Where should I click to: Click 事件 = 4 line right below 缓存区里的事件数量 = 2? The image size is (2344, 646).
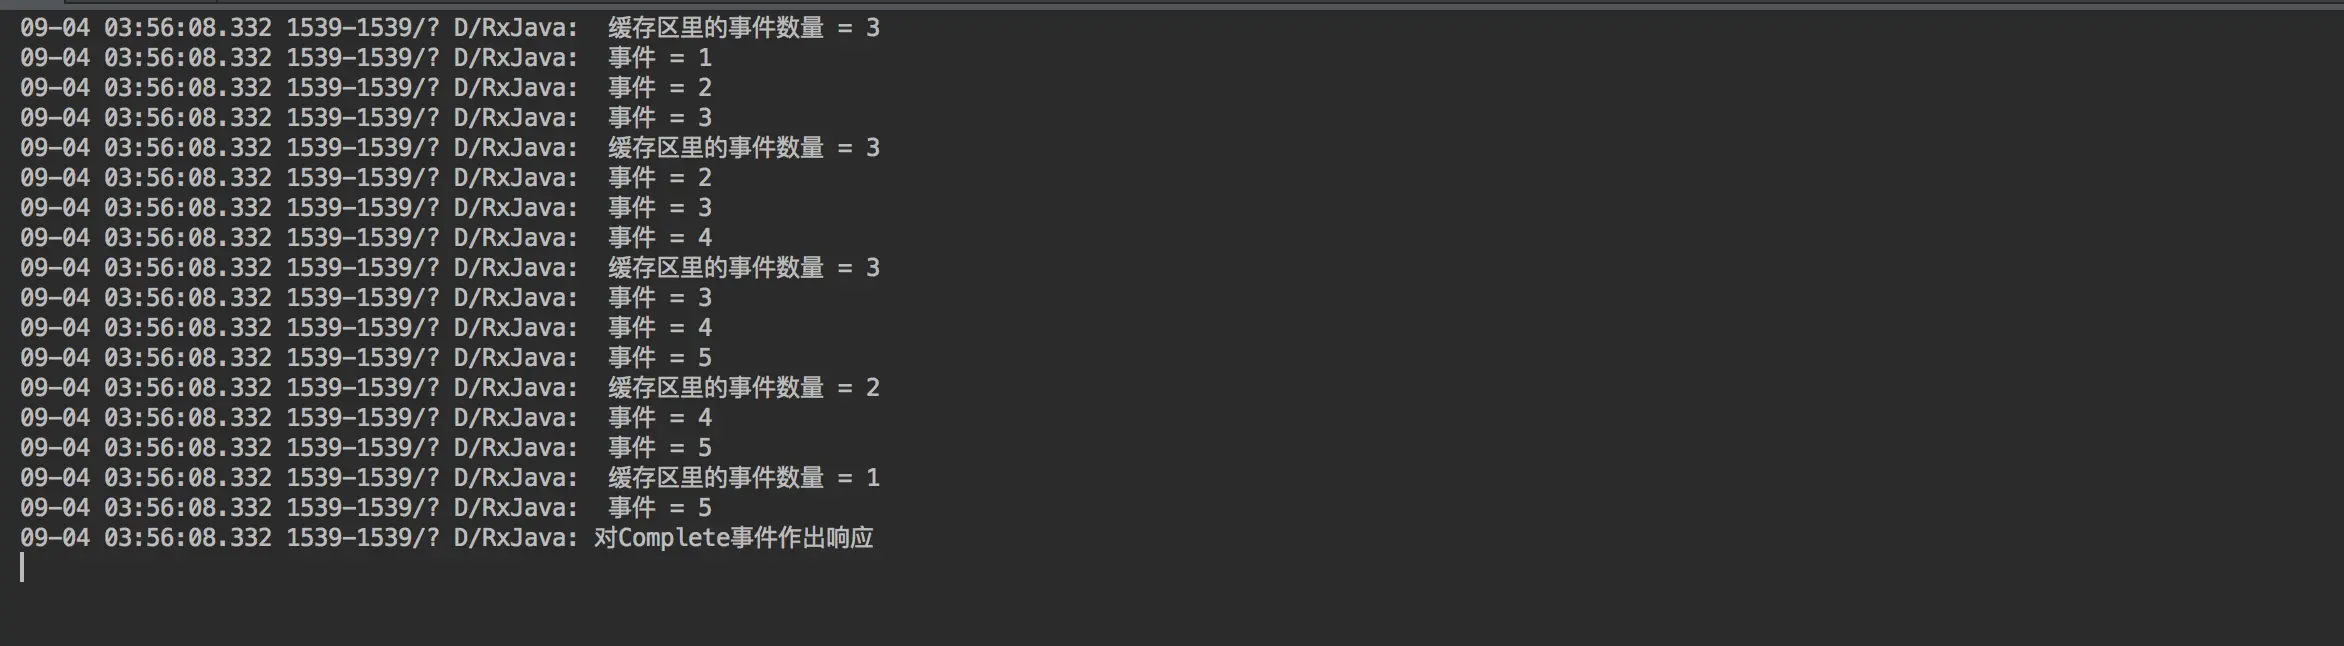click(x=366, y=418)
